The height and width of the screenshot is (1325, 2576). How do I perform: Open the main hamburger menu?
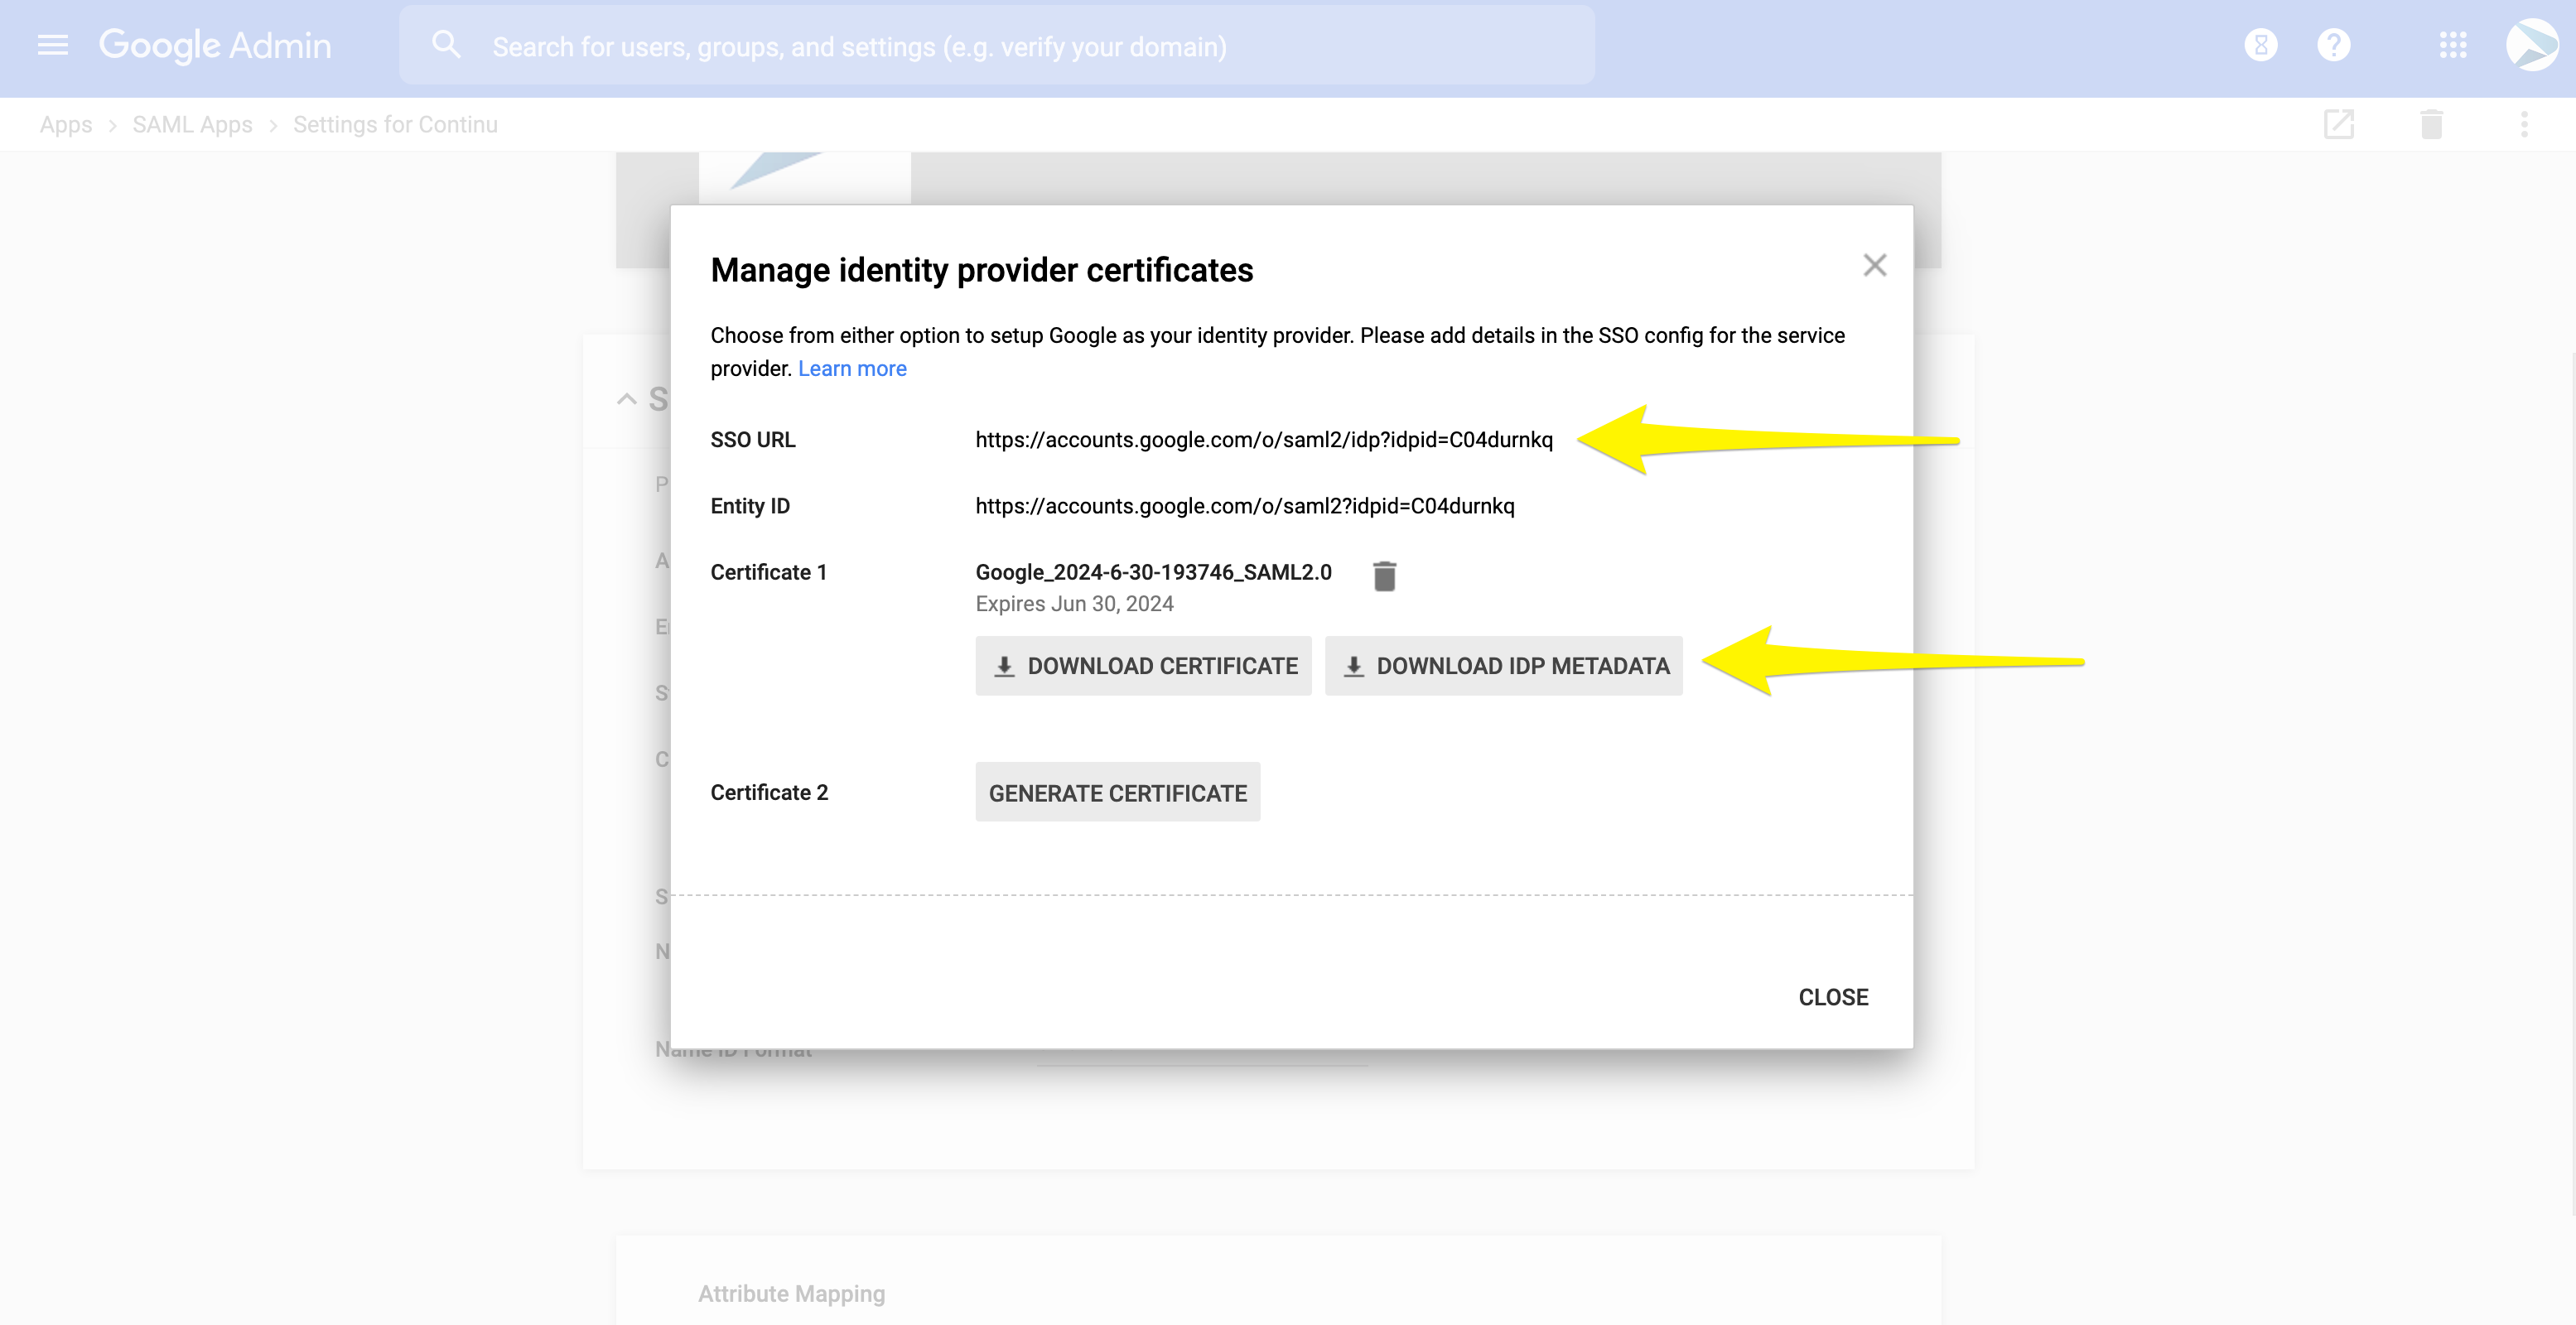tap(53, 45)
